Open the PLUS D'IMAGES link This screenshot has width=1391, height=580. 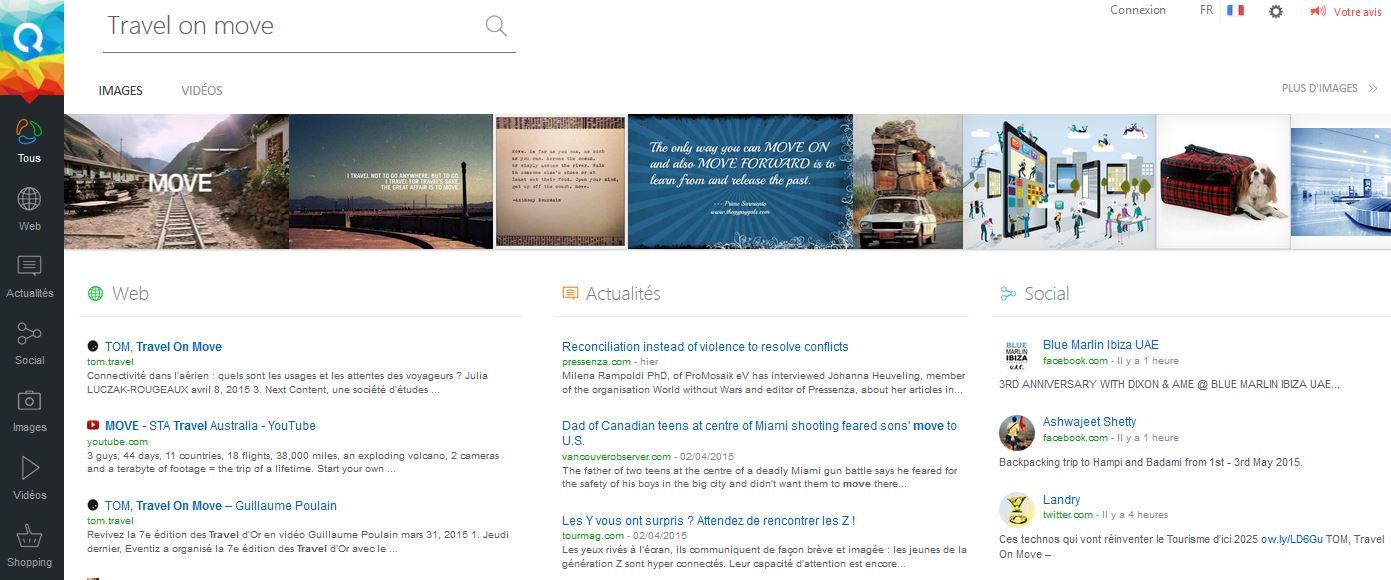[1320, 89]
